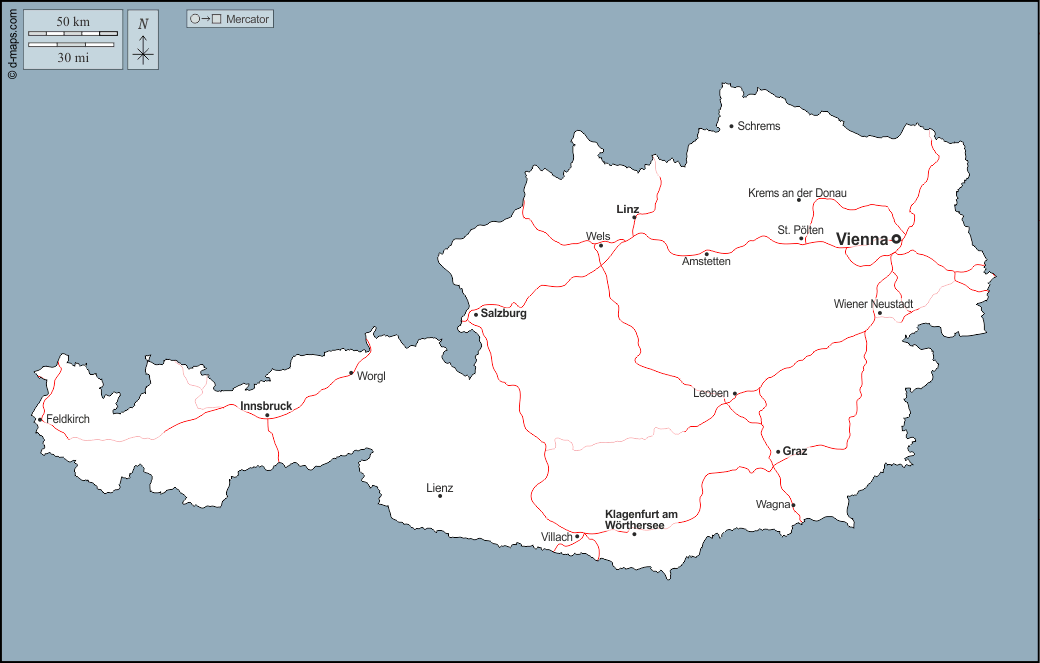Click the Graz city dot marker
1040x663 pixels.
778,452
